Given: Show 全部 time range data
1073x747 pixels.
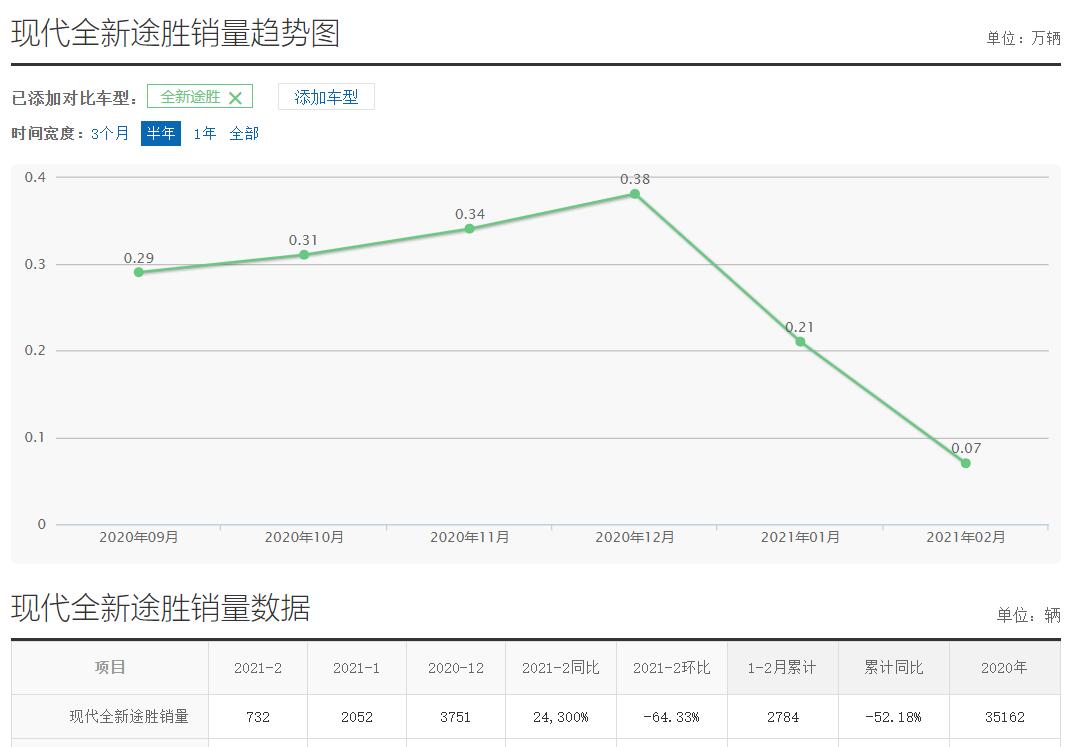Looking at the screenshot, I should point(244,133).
